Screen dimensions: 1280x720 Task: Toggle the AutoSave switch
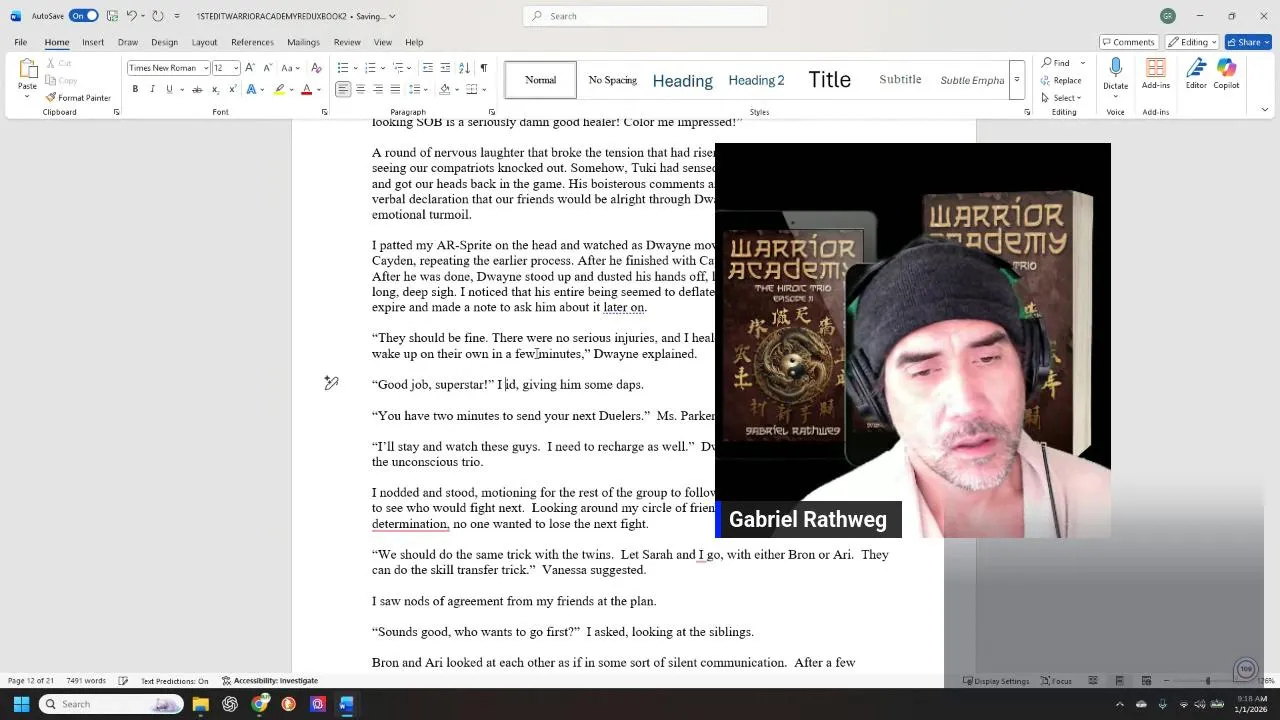[84, 16]
